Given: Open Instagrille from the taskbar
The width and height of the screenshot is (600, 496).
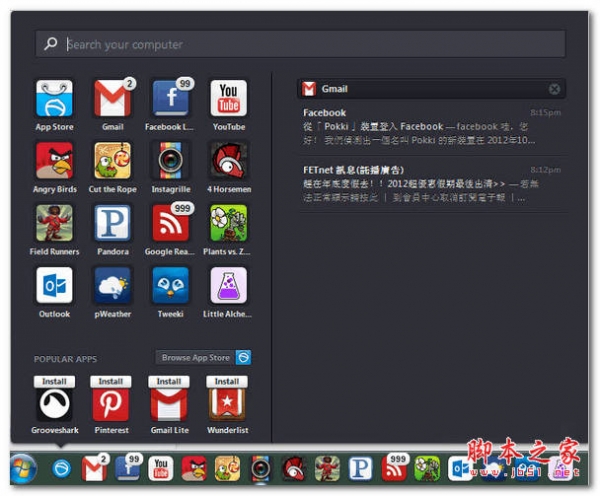Looking at the screenshot, I should click(x=261, y=469).
